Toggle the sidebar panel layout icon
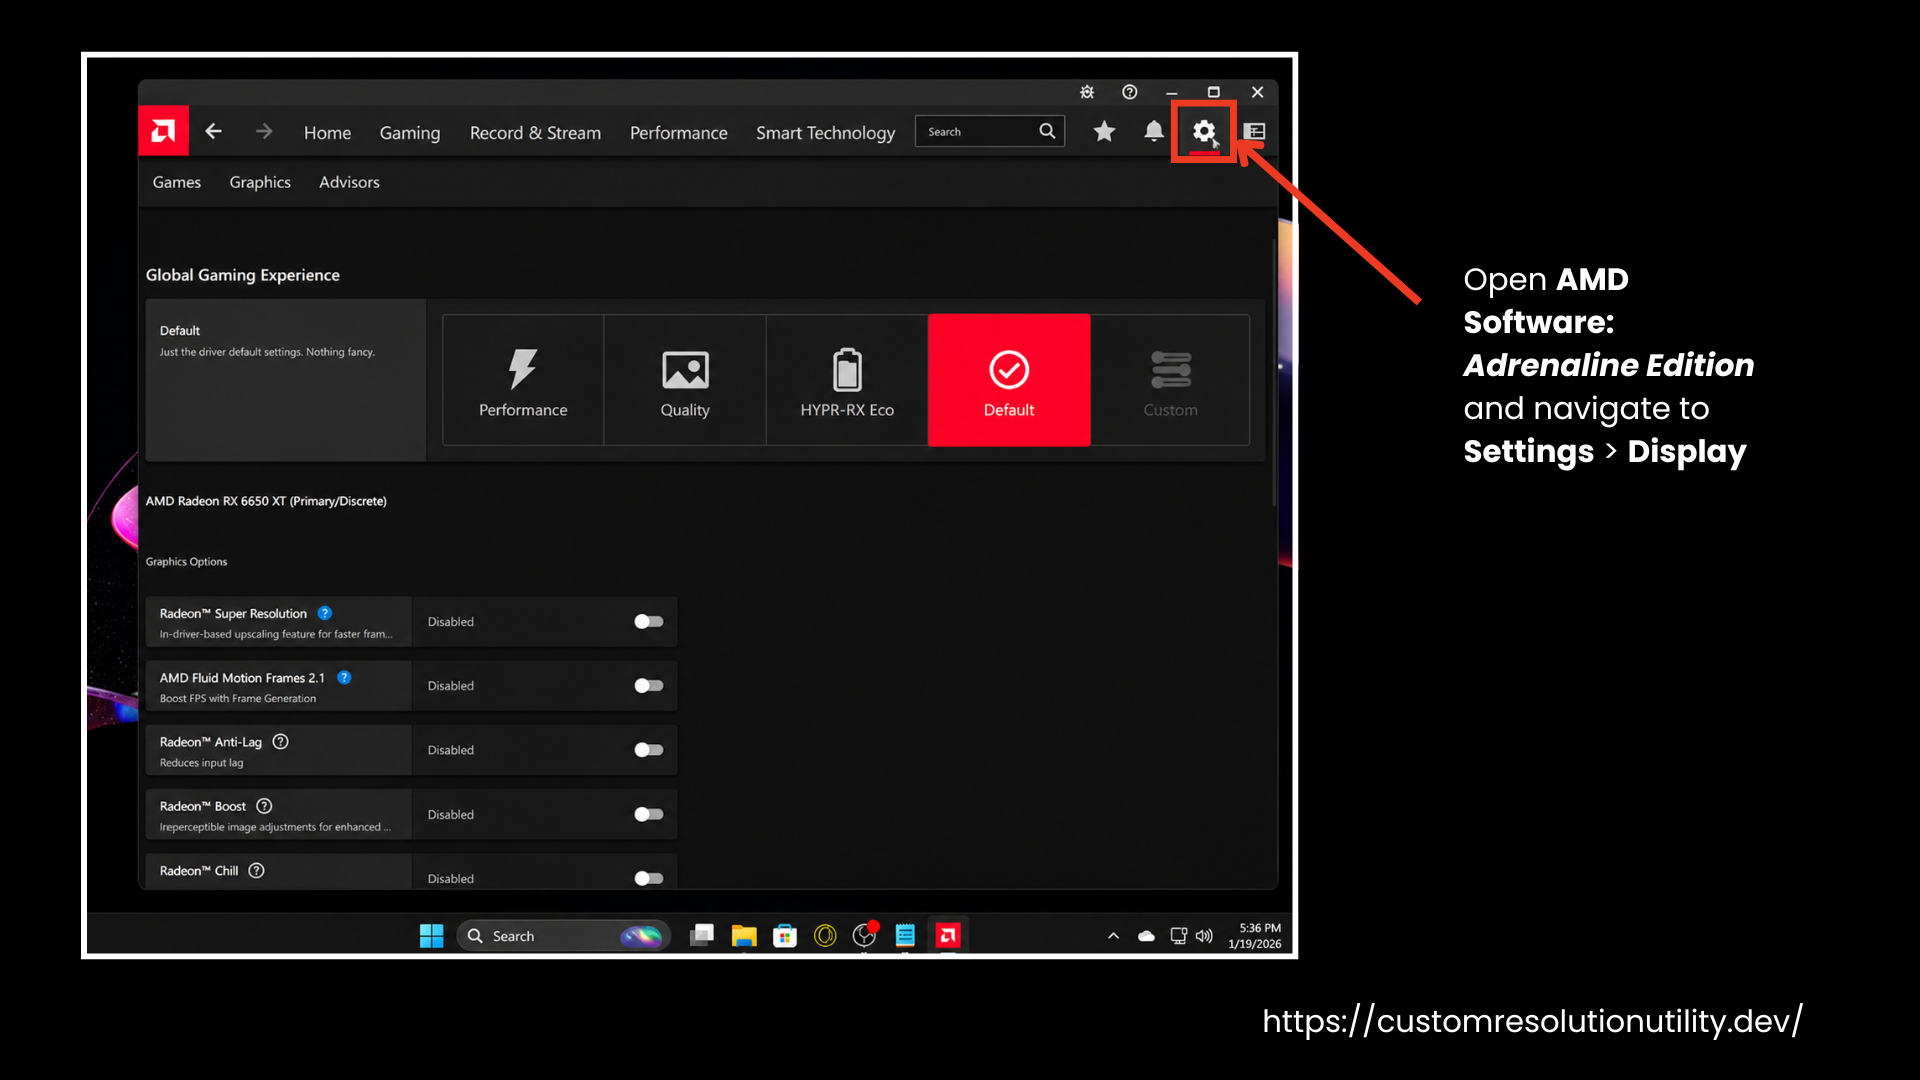The width and height of the screenshot is (1920, 1080). 1255,131
